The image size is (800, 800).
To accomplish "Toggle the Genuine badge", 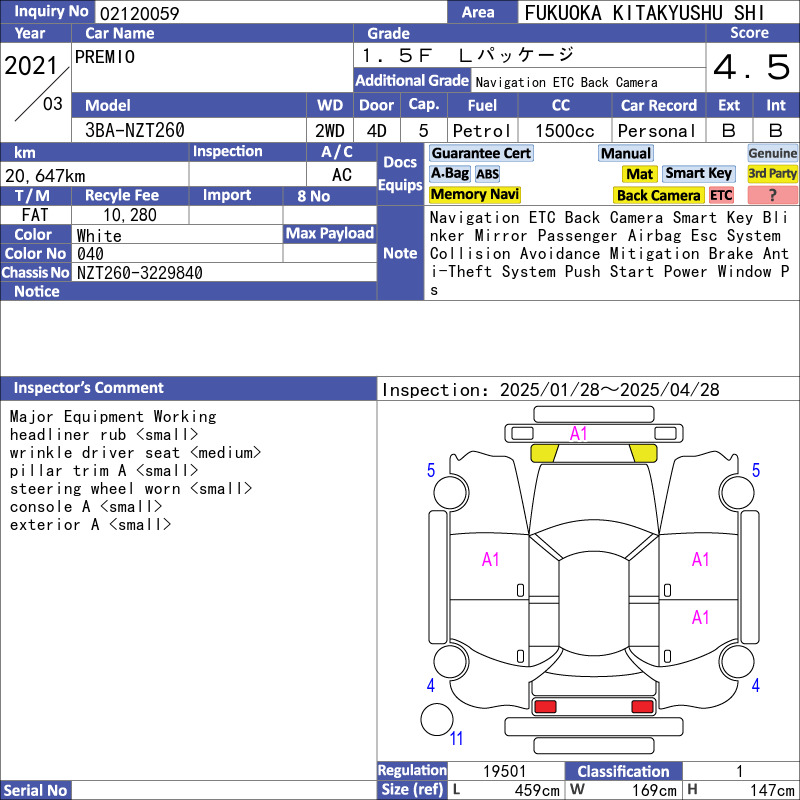I will (x=772, y=153).
